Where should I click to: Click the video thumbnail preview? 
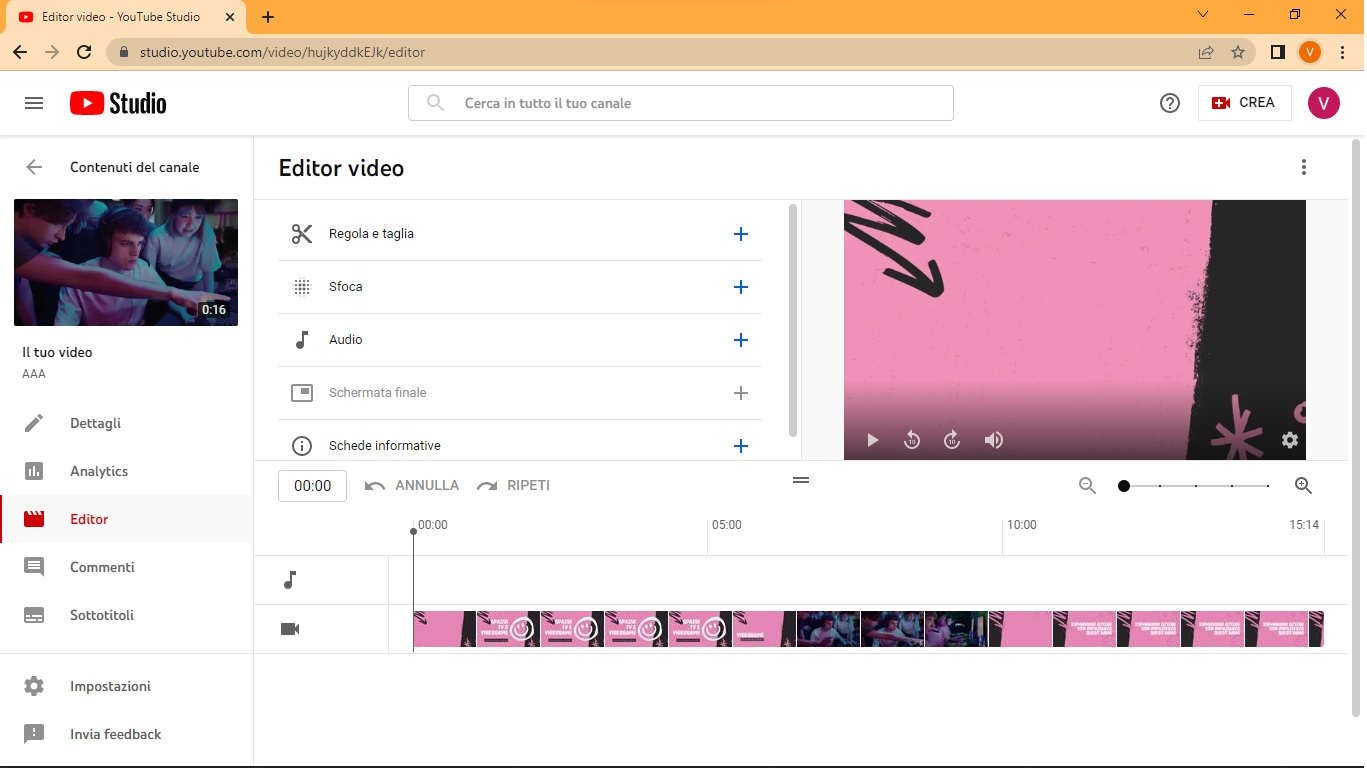pos(125,262)
